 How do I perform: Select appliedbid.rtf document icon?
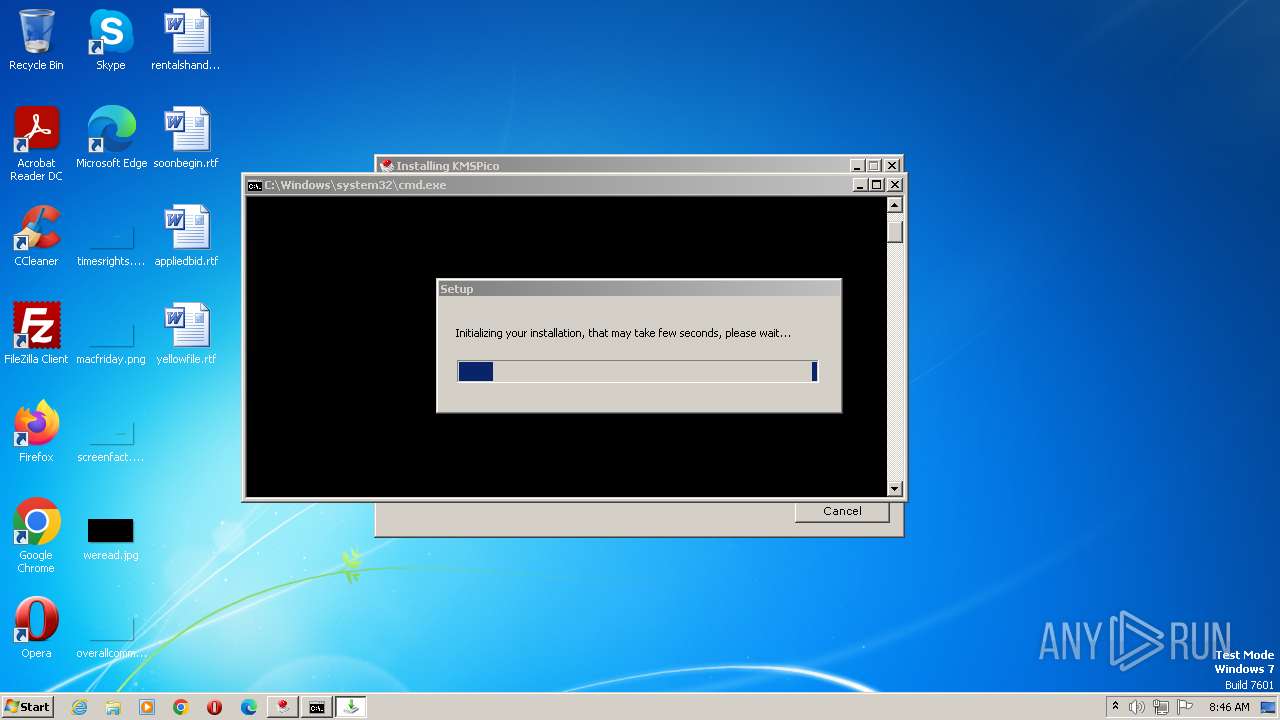(x=186, y=236)
